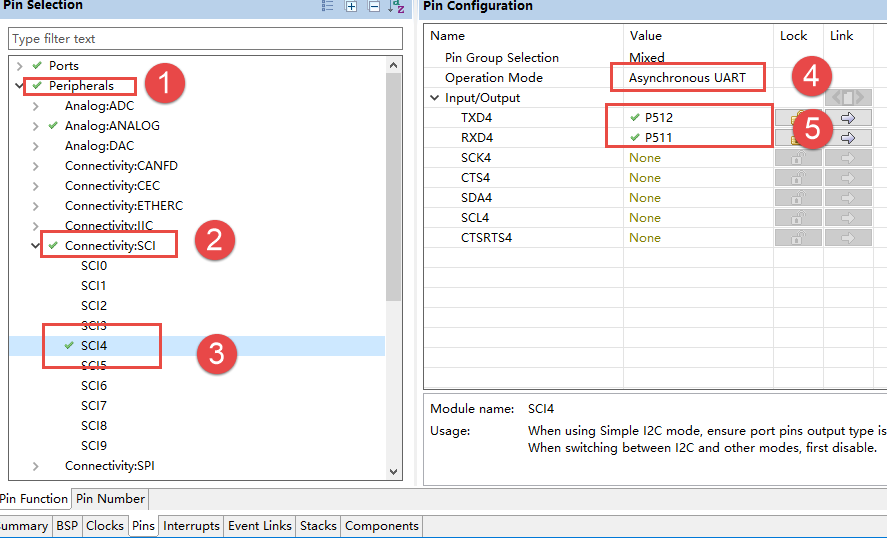Click the lock icon in SDA4 row

click(x=798, y=198)
